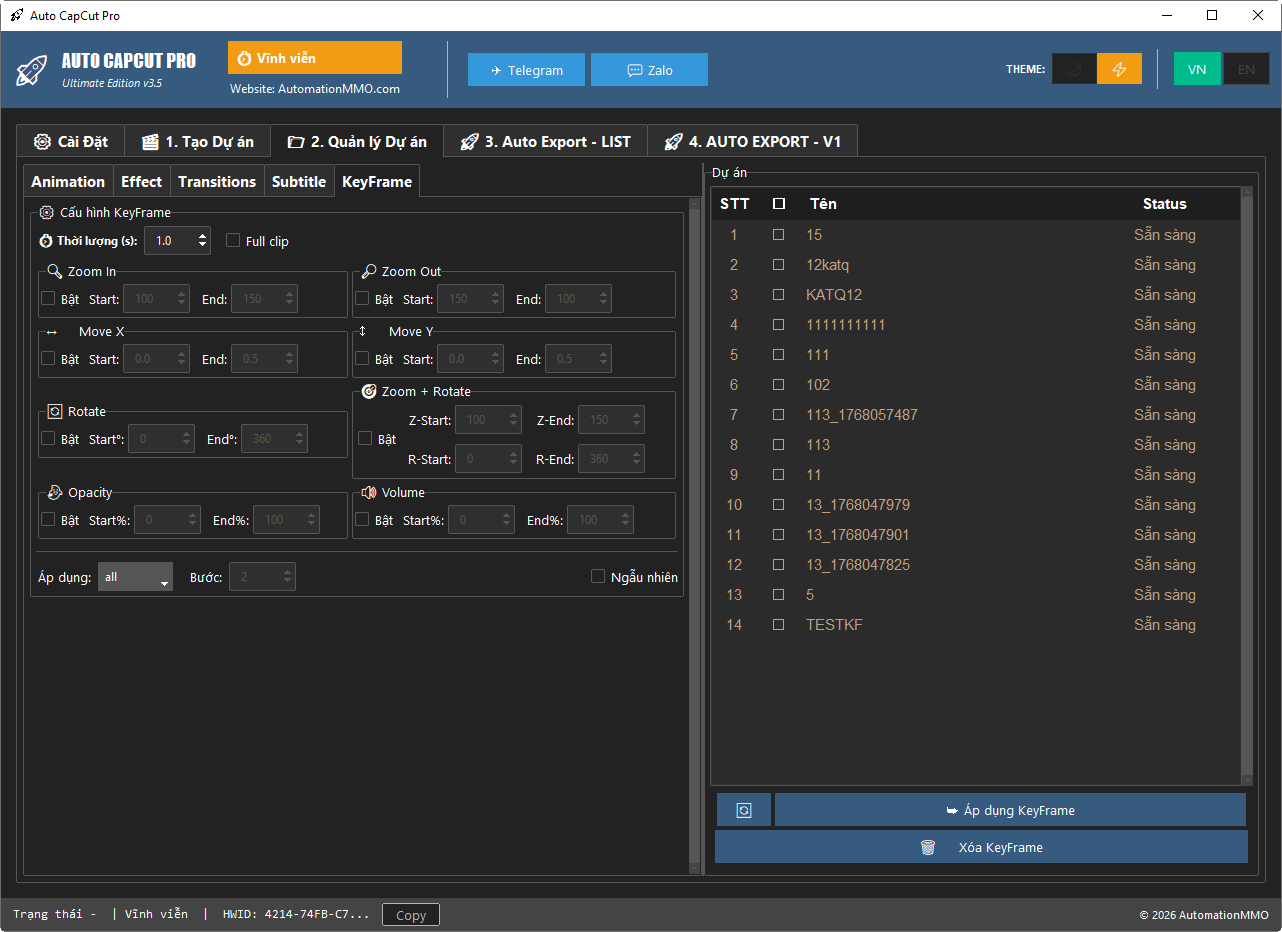Click the Zoom Out Start value field

470,299
